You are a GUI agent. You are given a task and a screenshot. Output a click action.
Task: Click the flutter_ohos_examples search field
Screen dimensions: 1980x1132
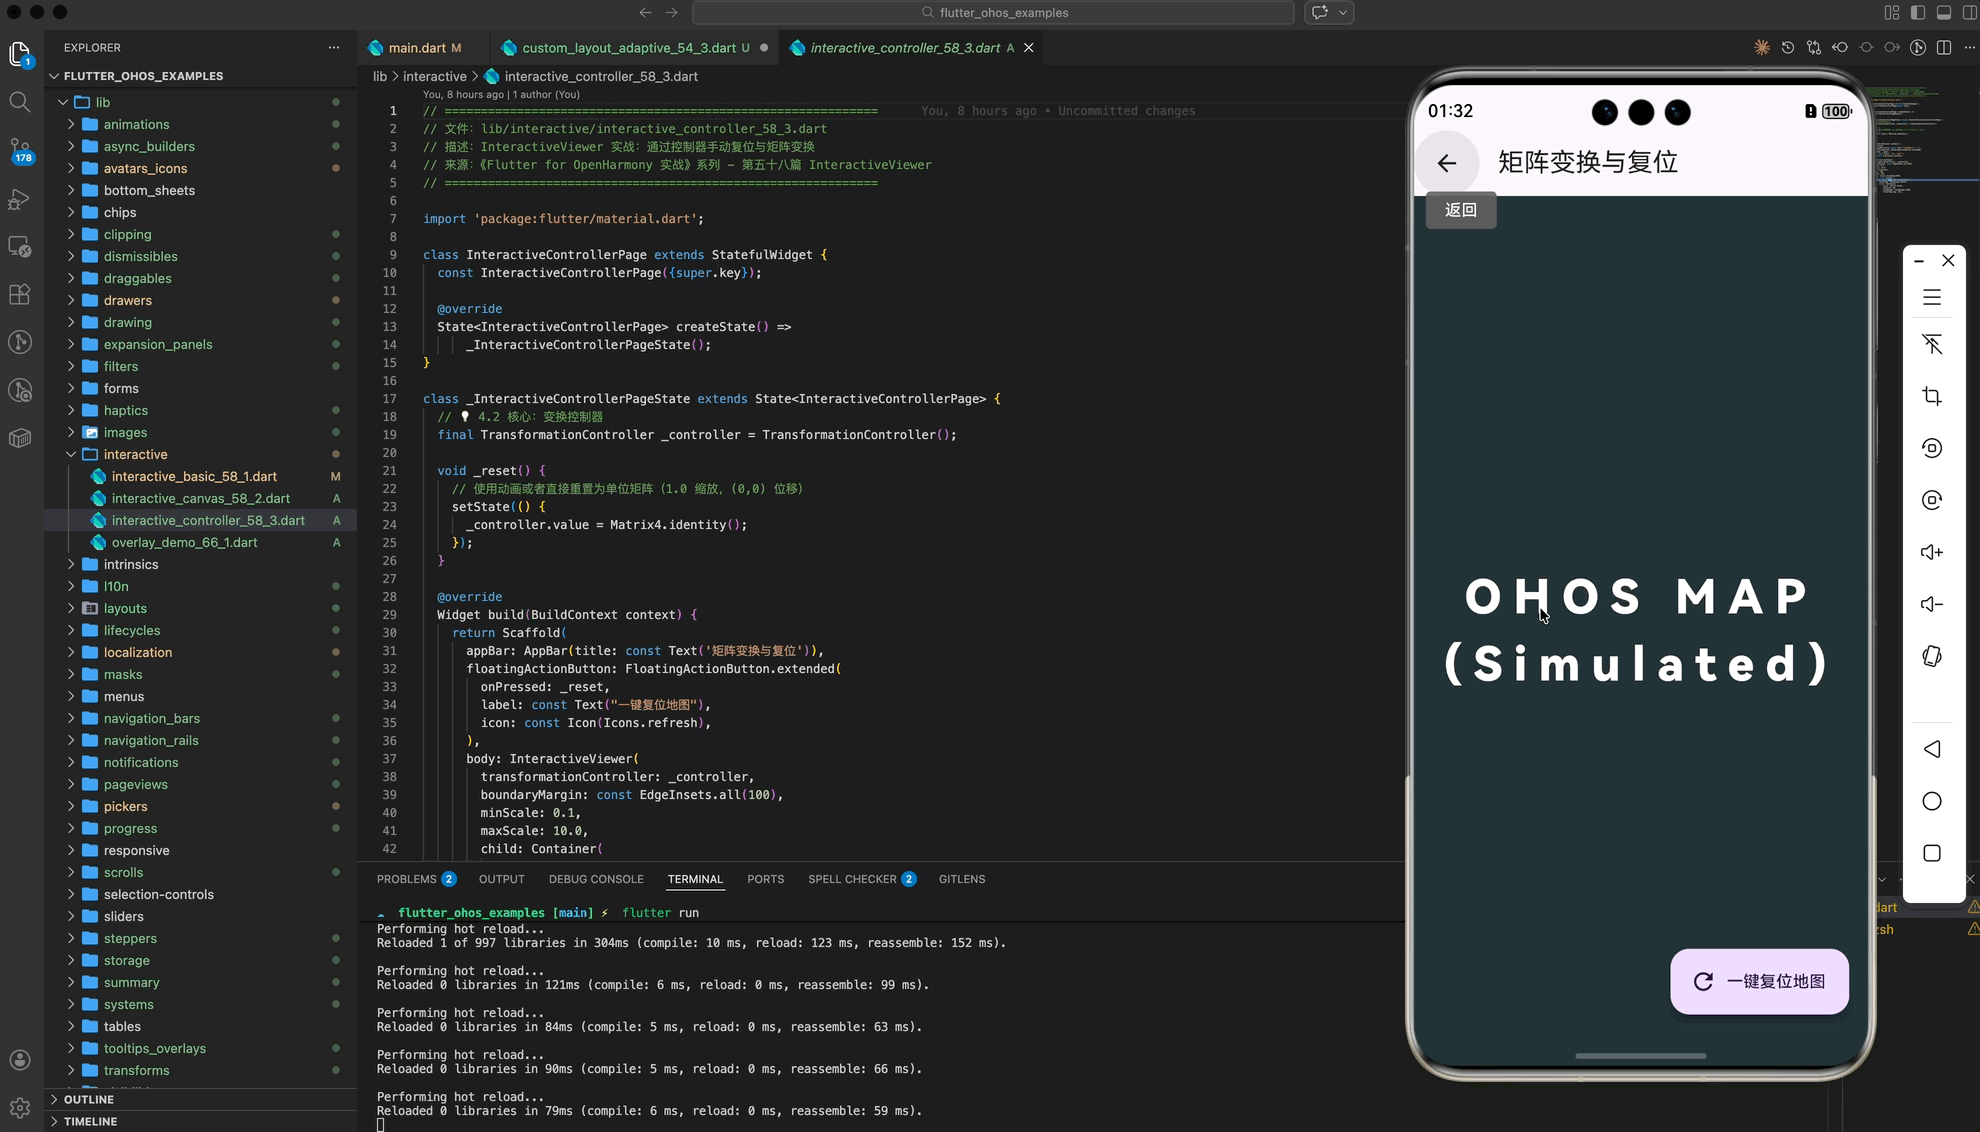coord(993,13)
